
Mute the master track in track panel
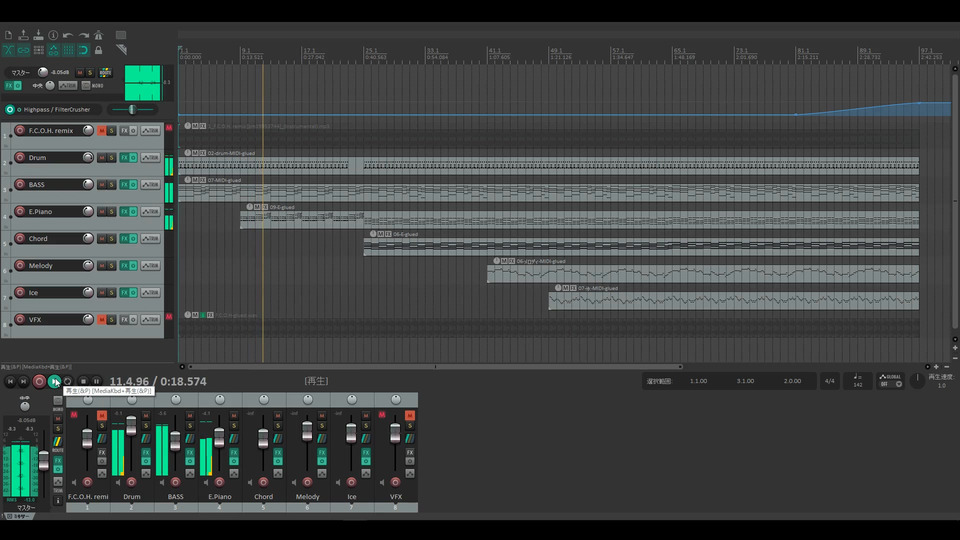pyautogui.click(x=80, y=72)
